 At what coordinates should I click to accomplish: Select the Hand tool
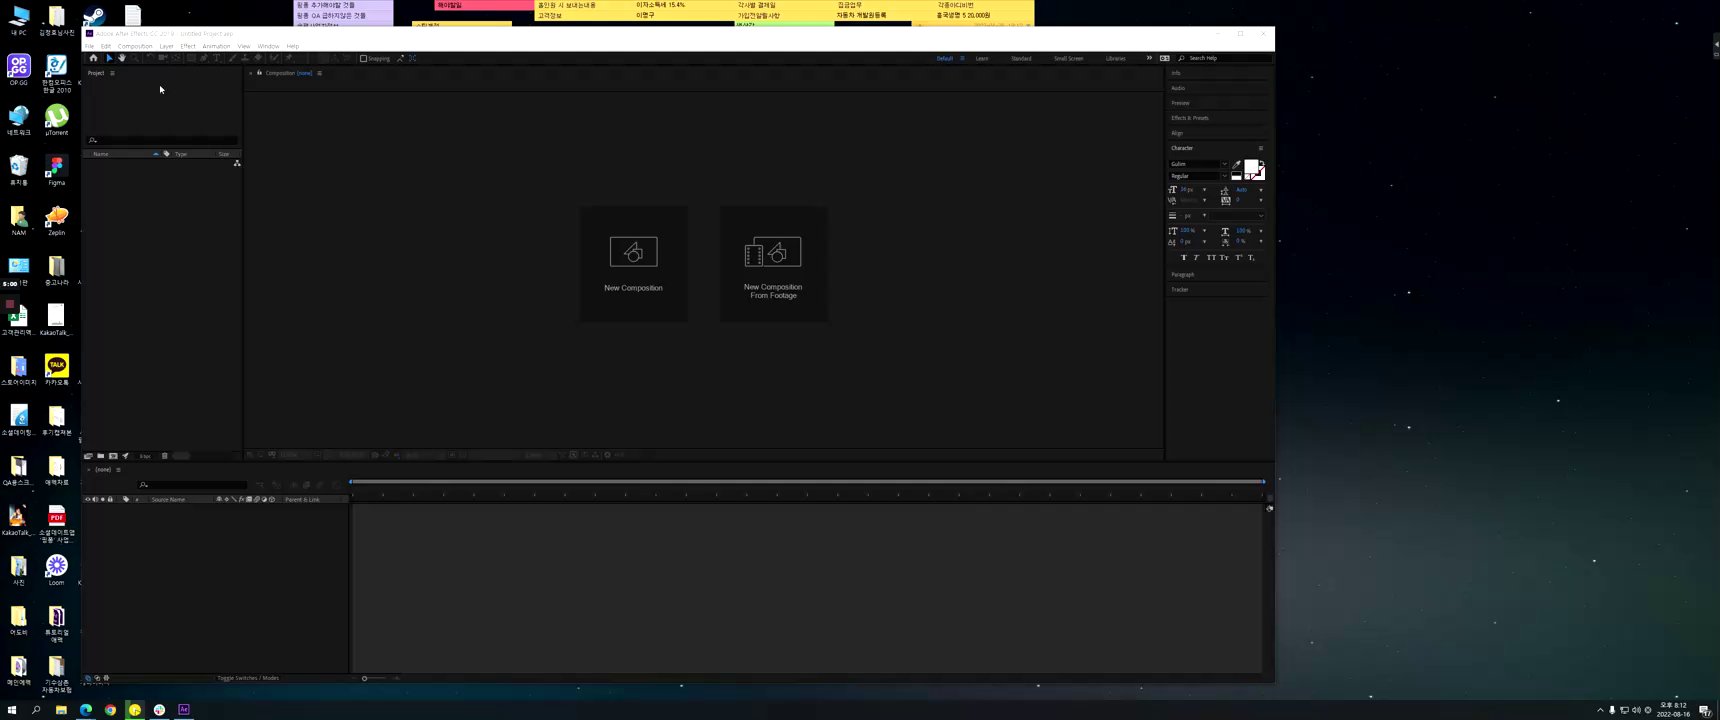coord(122,58)
